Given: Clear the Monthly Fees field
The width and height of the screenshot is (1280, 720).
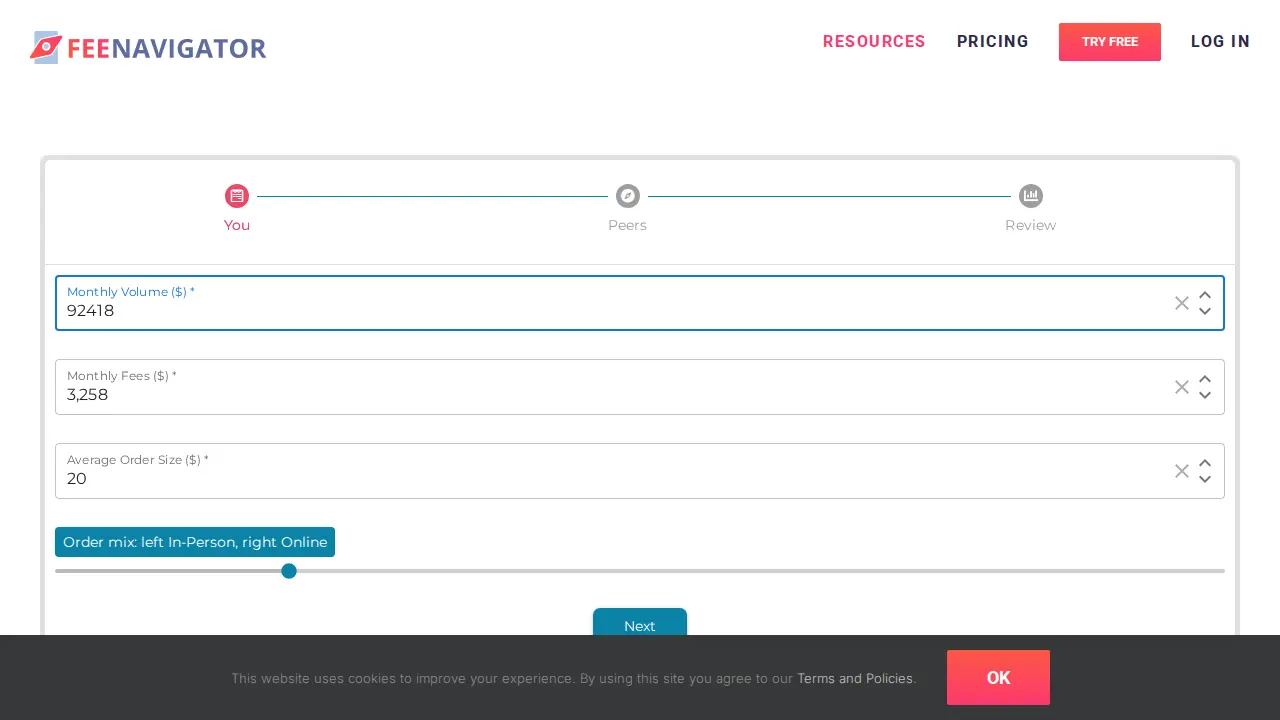Looking at the screenshot, I should pyautogui.click(x=1182, y=387).
